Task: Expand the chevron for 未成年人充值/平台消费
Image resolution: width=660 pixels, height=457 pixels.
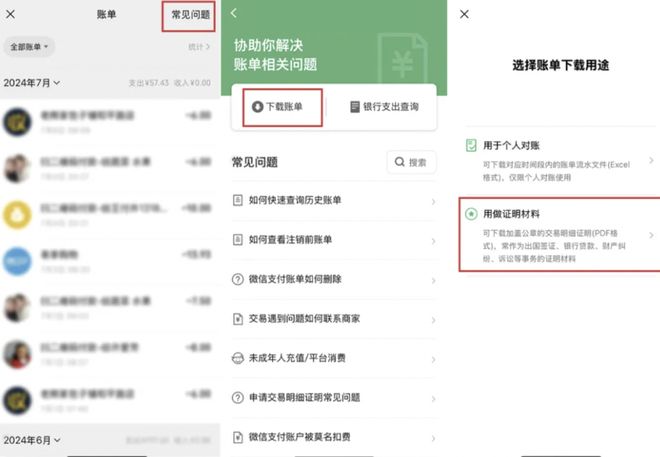Action: 433,360
